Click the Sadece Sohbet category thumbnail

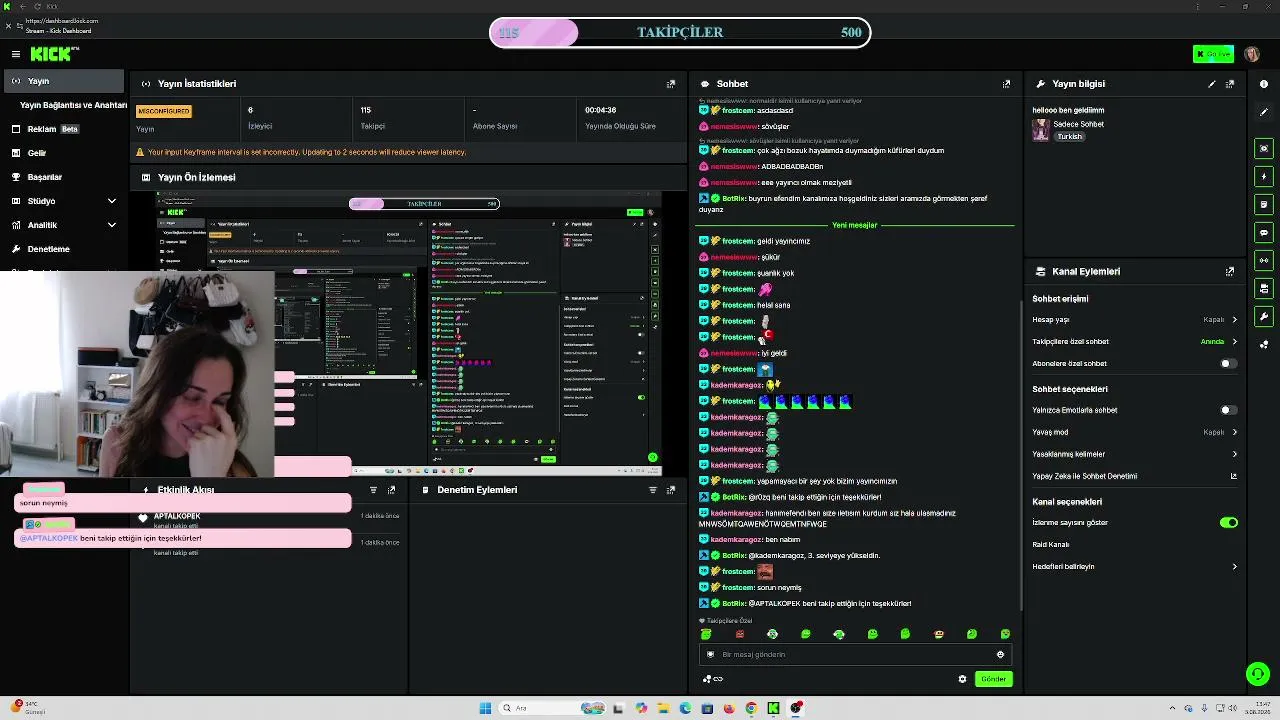click(1041, 130)
